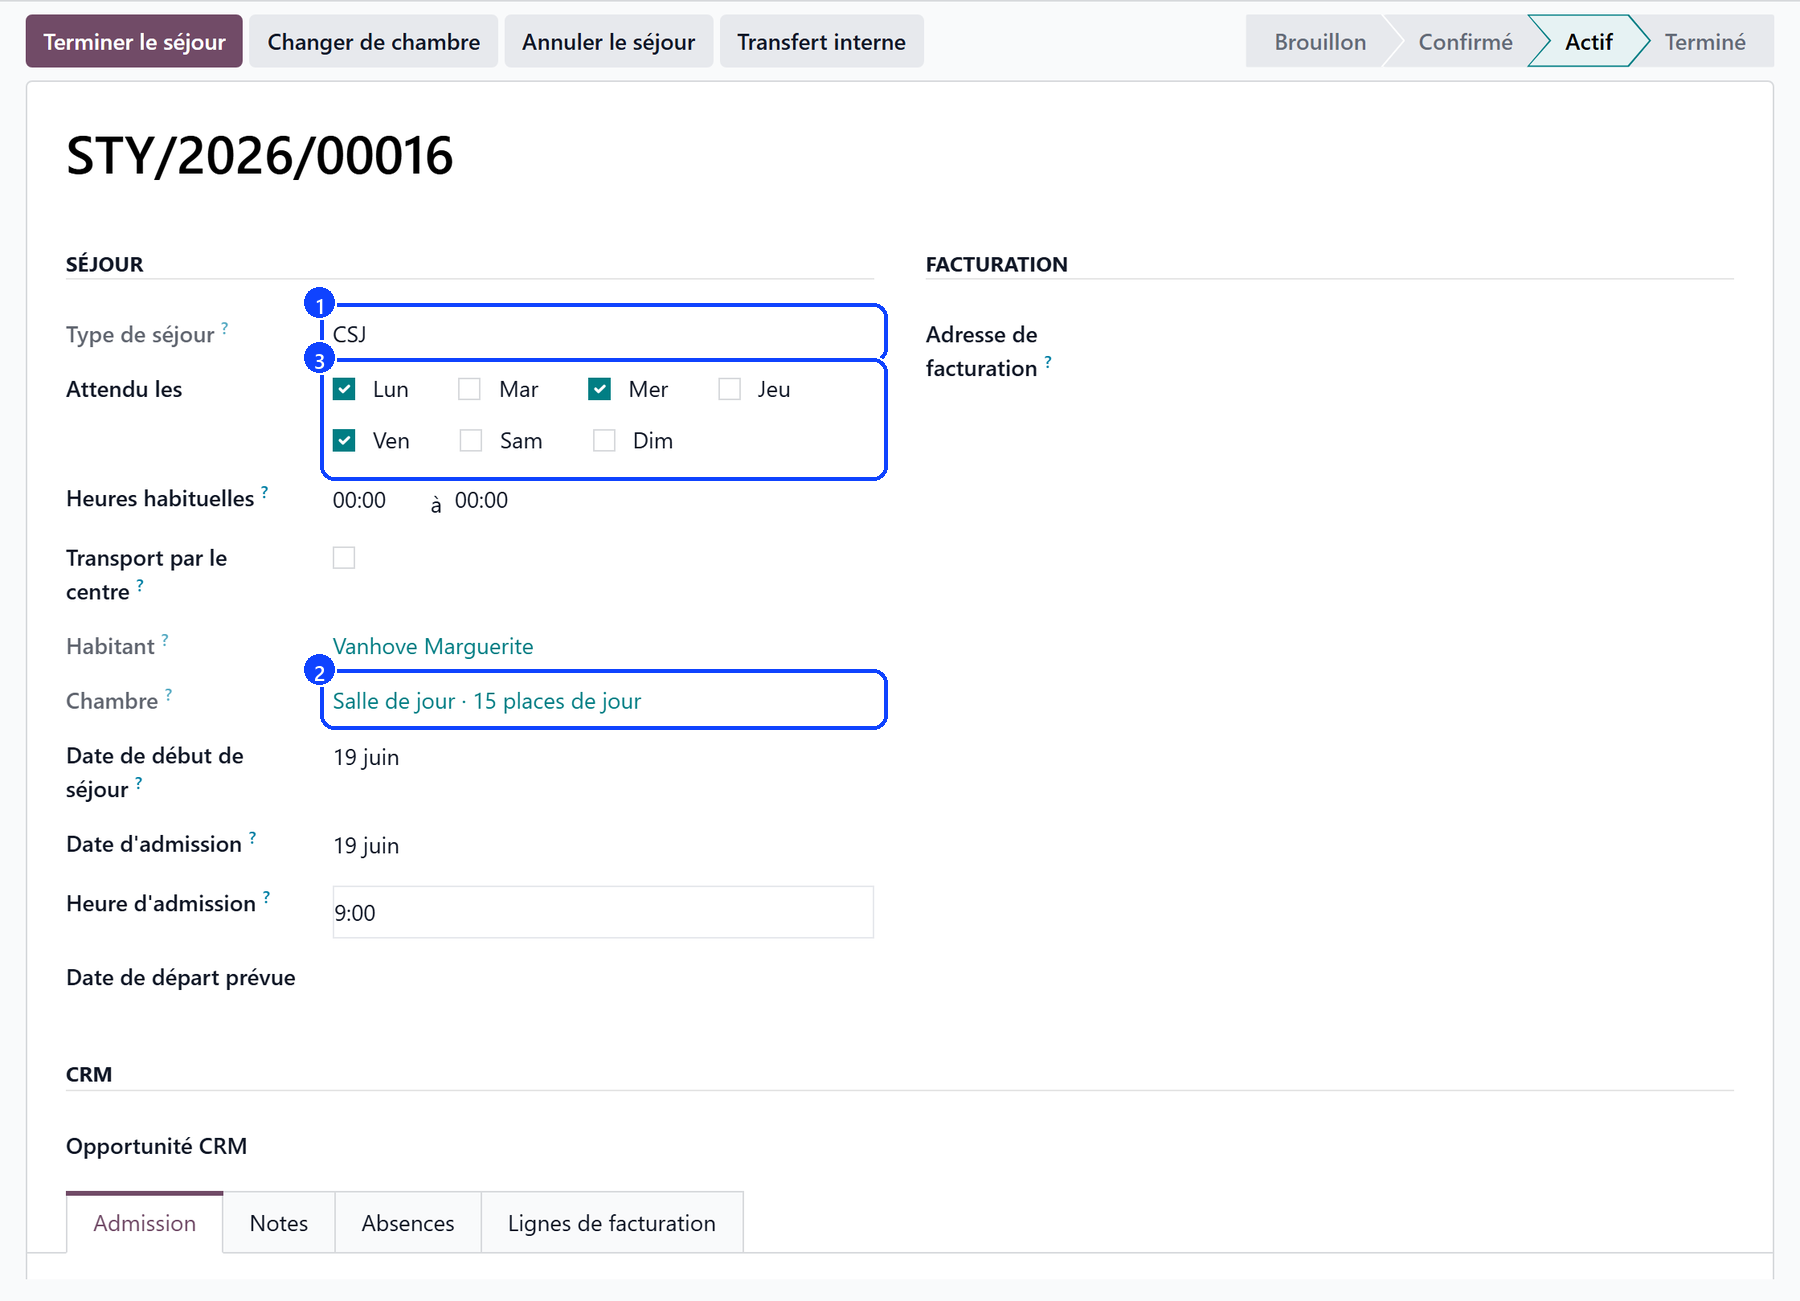1800x1301 pixels.
Task: Tick the Transport par le centre checkbox
Action: 344,557
